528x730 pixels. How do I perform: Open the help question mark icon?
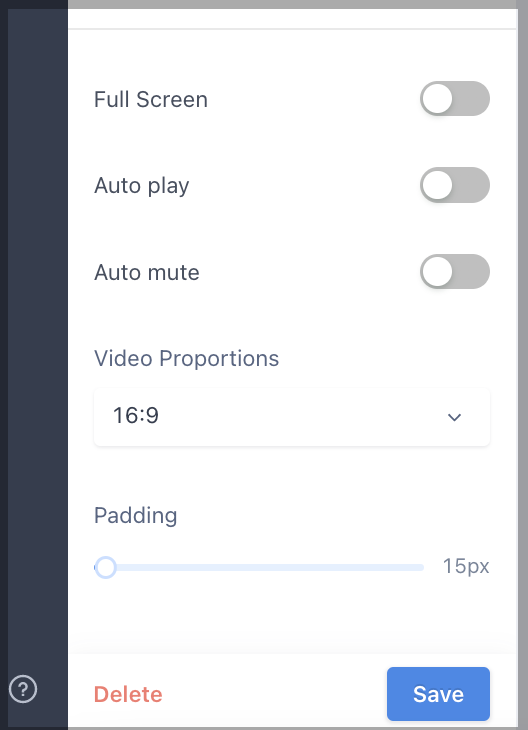(x=23, y=689)
